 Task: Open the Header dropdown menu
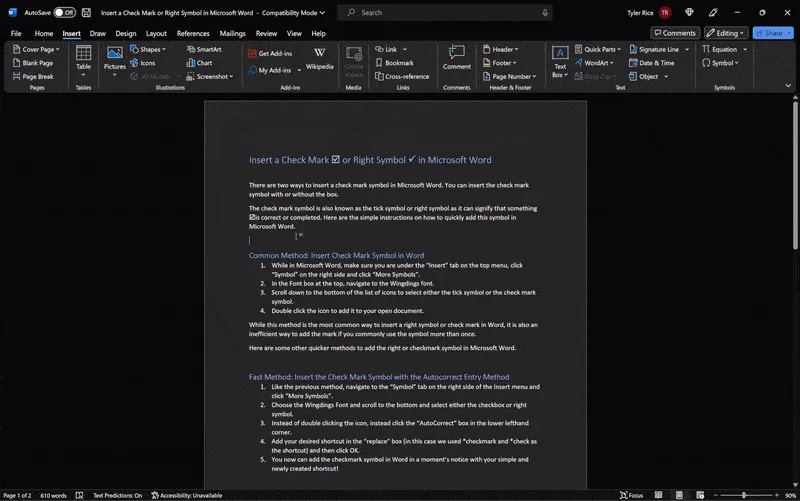(x=502, y=49)
